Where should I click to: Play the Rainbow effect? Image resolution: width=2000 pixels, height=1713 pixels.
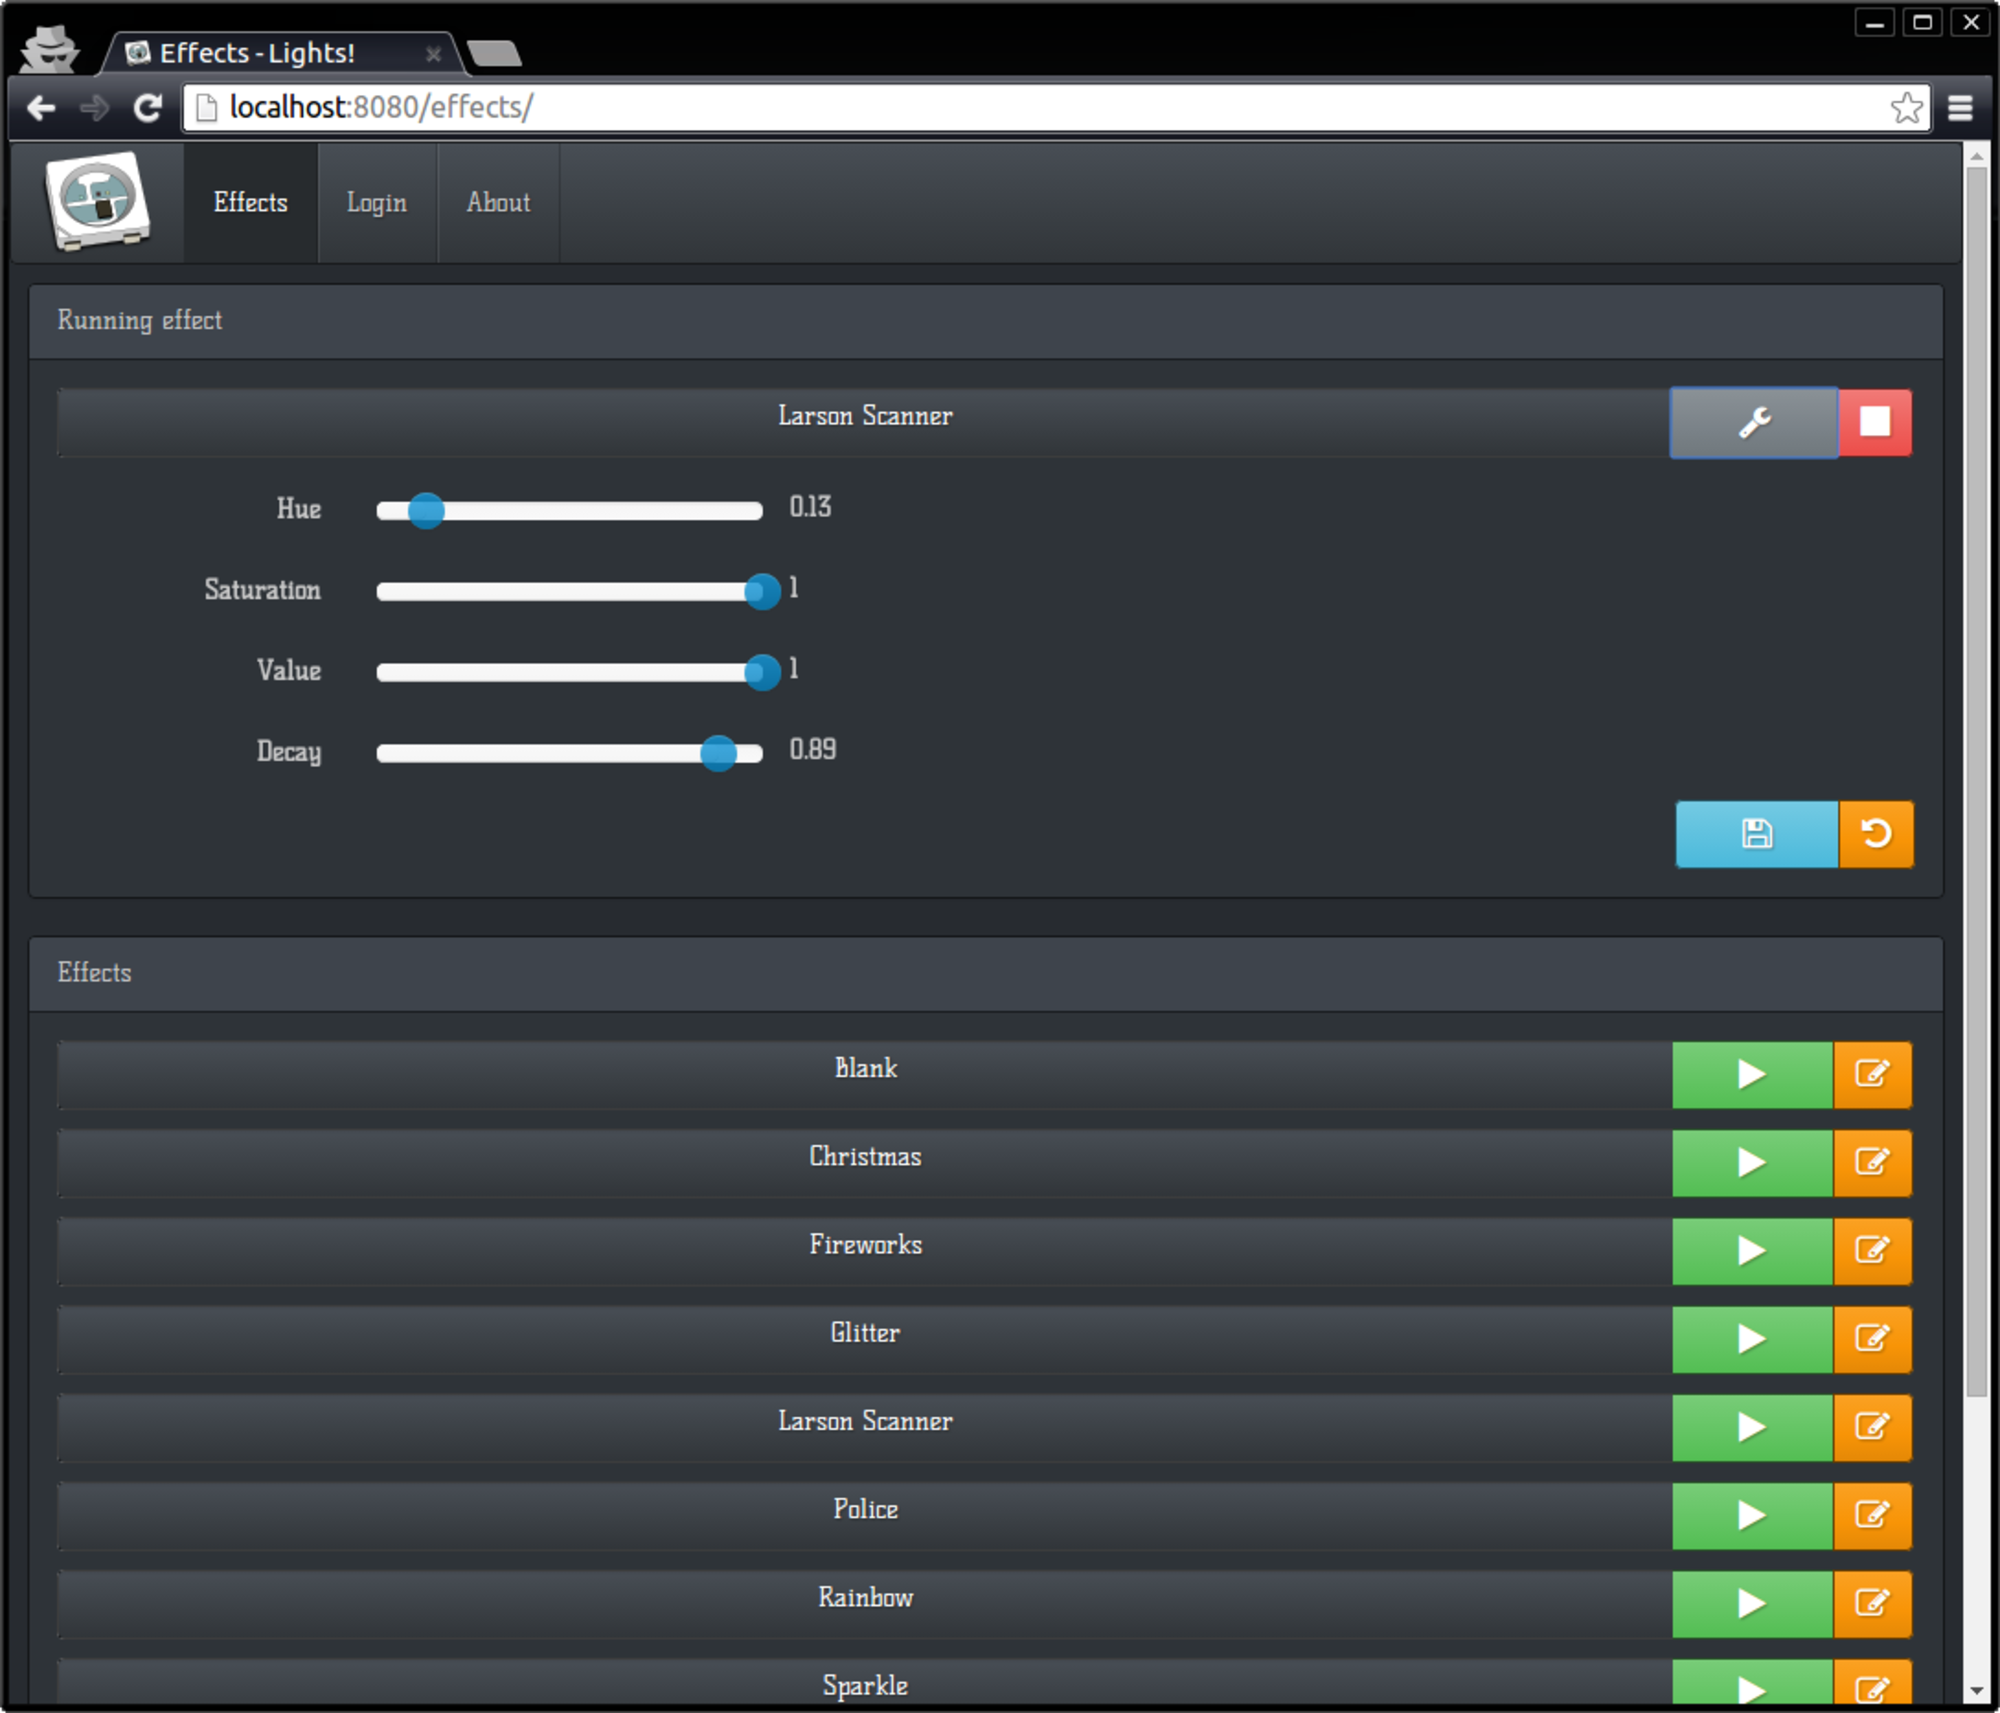[x=1752, y=1604]
